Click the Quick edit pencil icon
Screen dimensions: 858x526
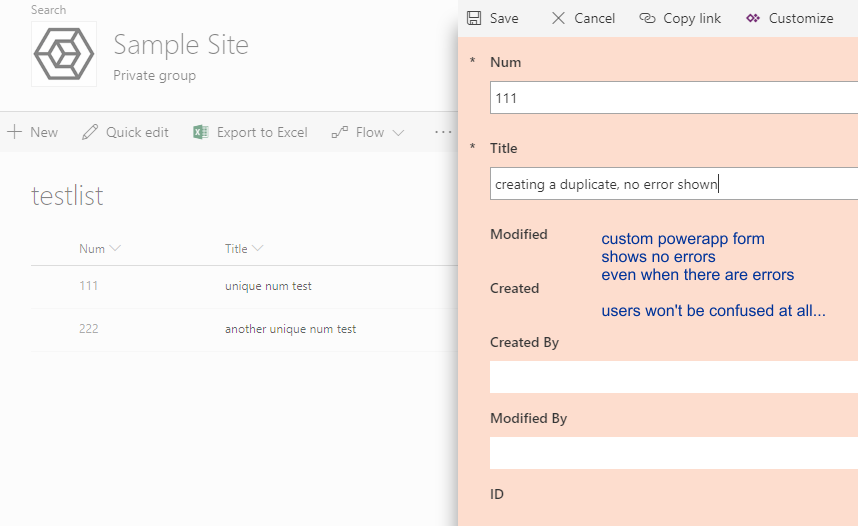(x=91, y=132)
